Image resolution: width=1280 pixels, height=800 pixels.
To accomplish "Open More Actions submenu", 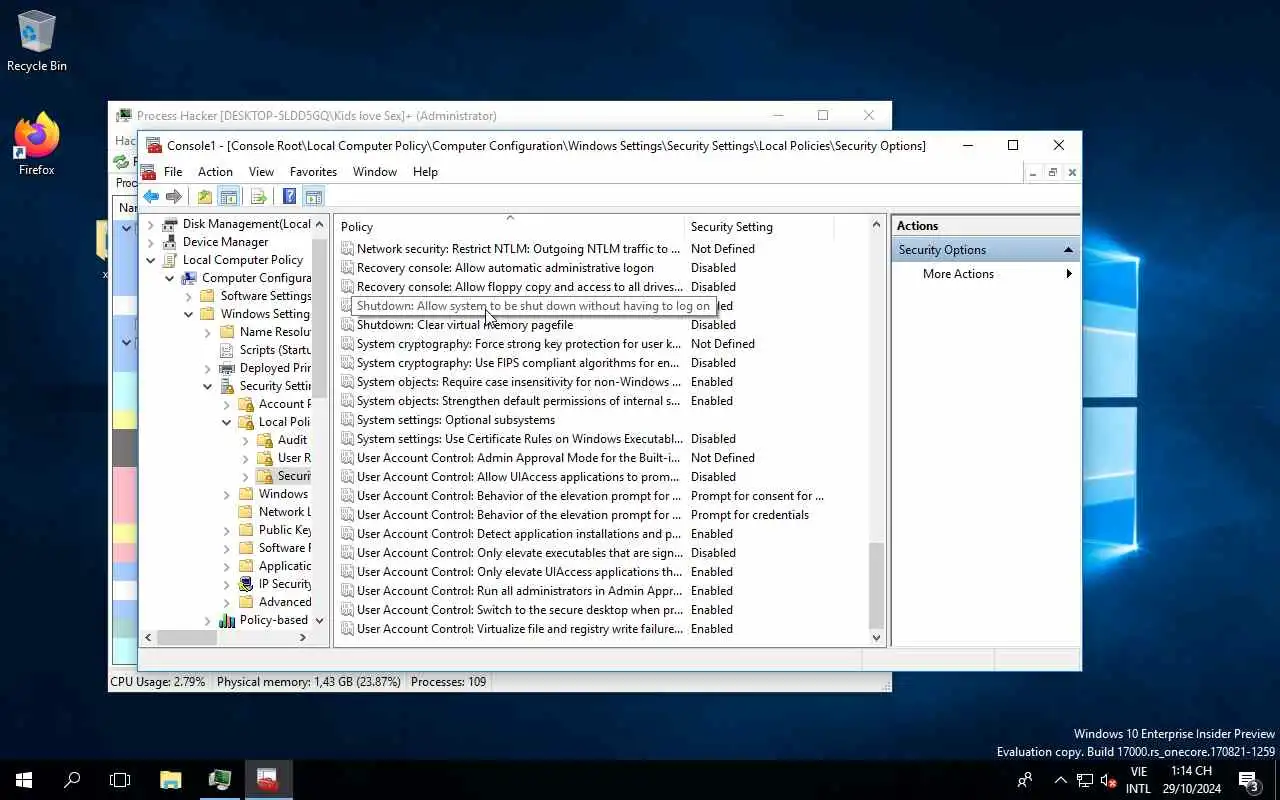I will [x=985, y=274].
